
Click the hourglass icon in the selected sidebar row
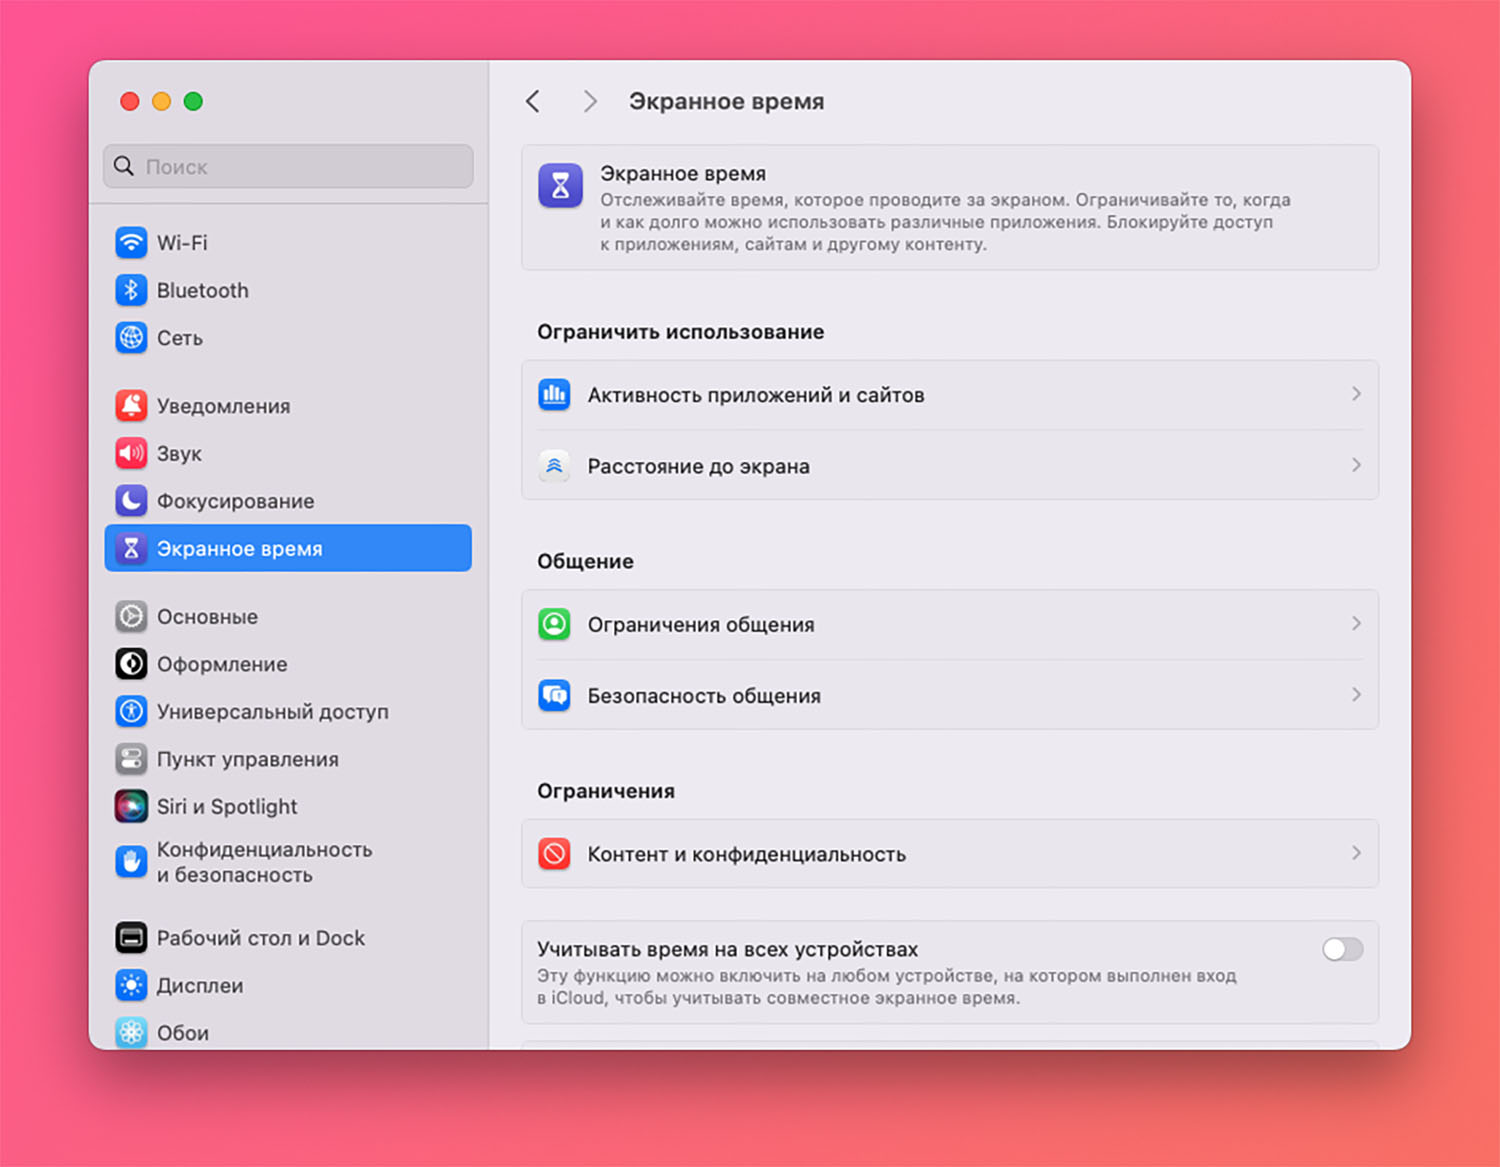131,548
